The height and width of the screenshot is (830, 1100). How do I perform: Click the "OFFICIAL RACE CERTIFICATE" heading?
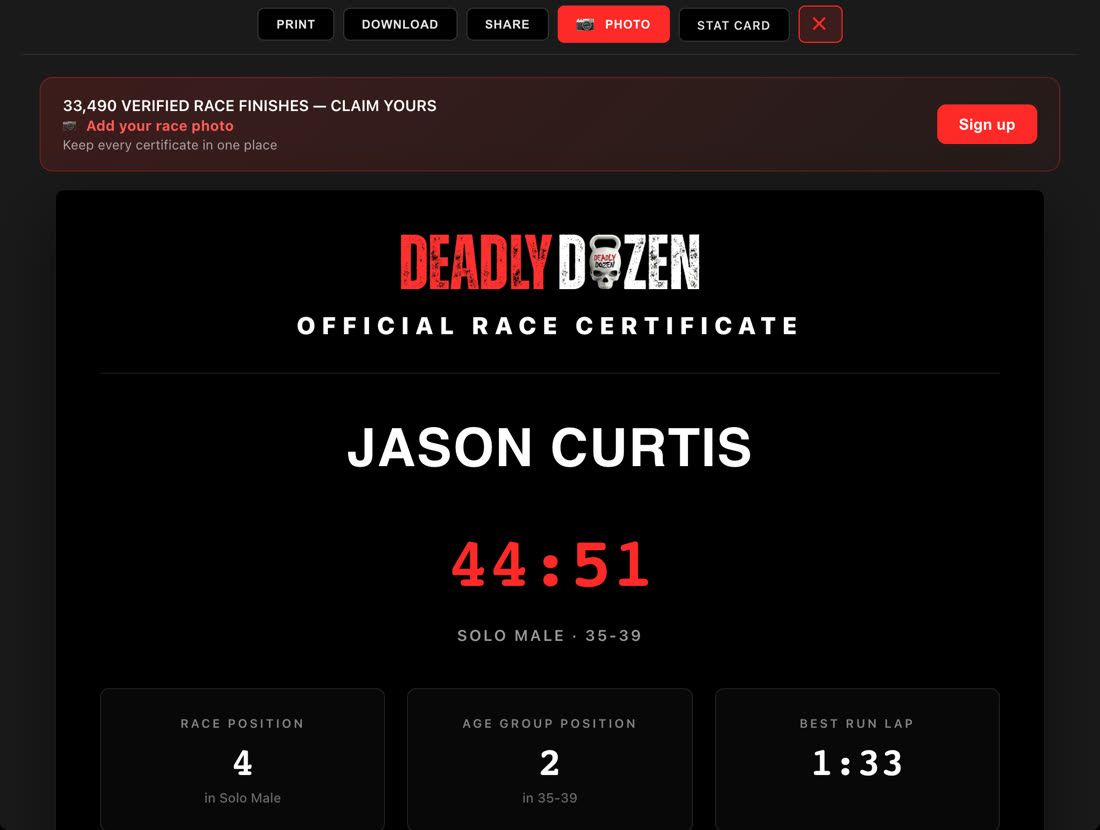coord(549,326)
